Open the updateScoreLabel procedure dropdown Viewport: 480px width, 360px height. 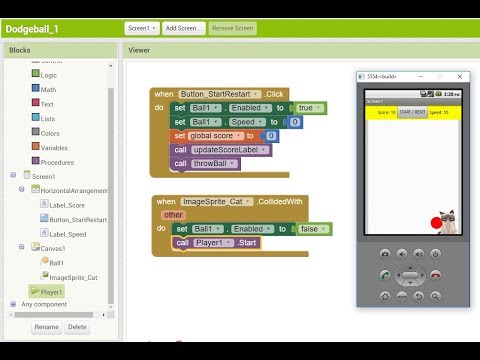[x=264, y=150]
